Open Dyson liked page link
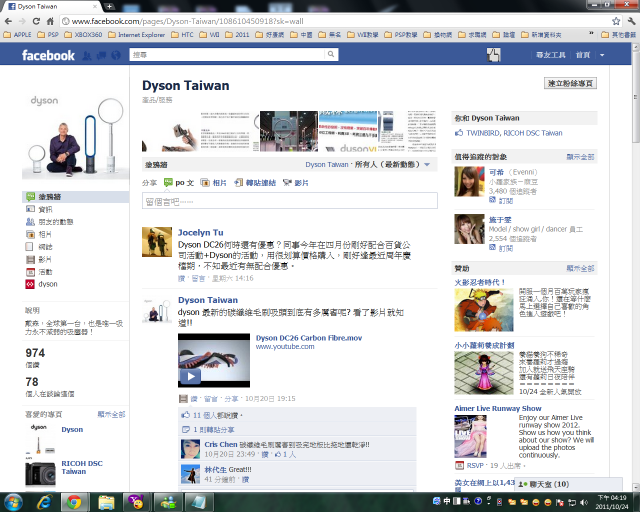 pos(72,430)
